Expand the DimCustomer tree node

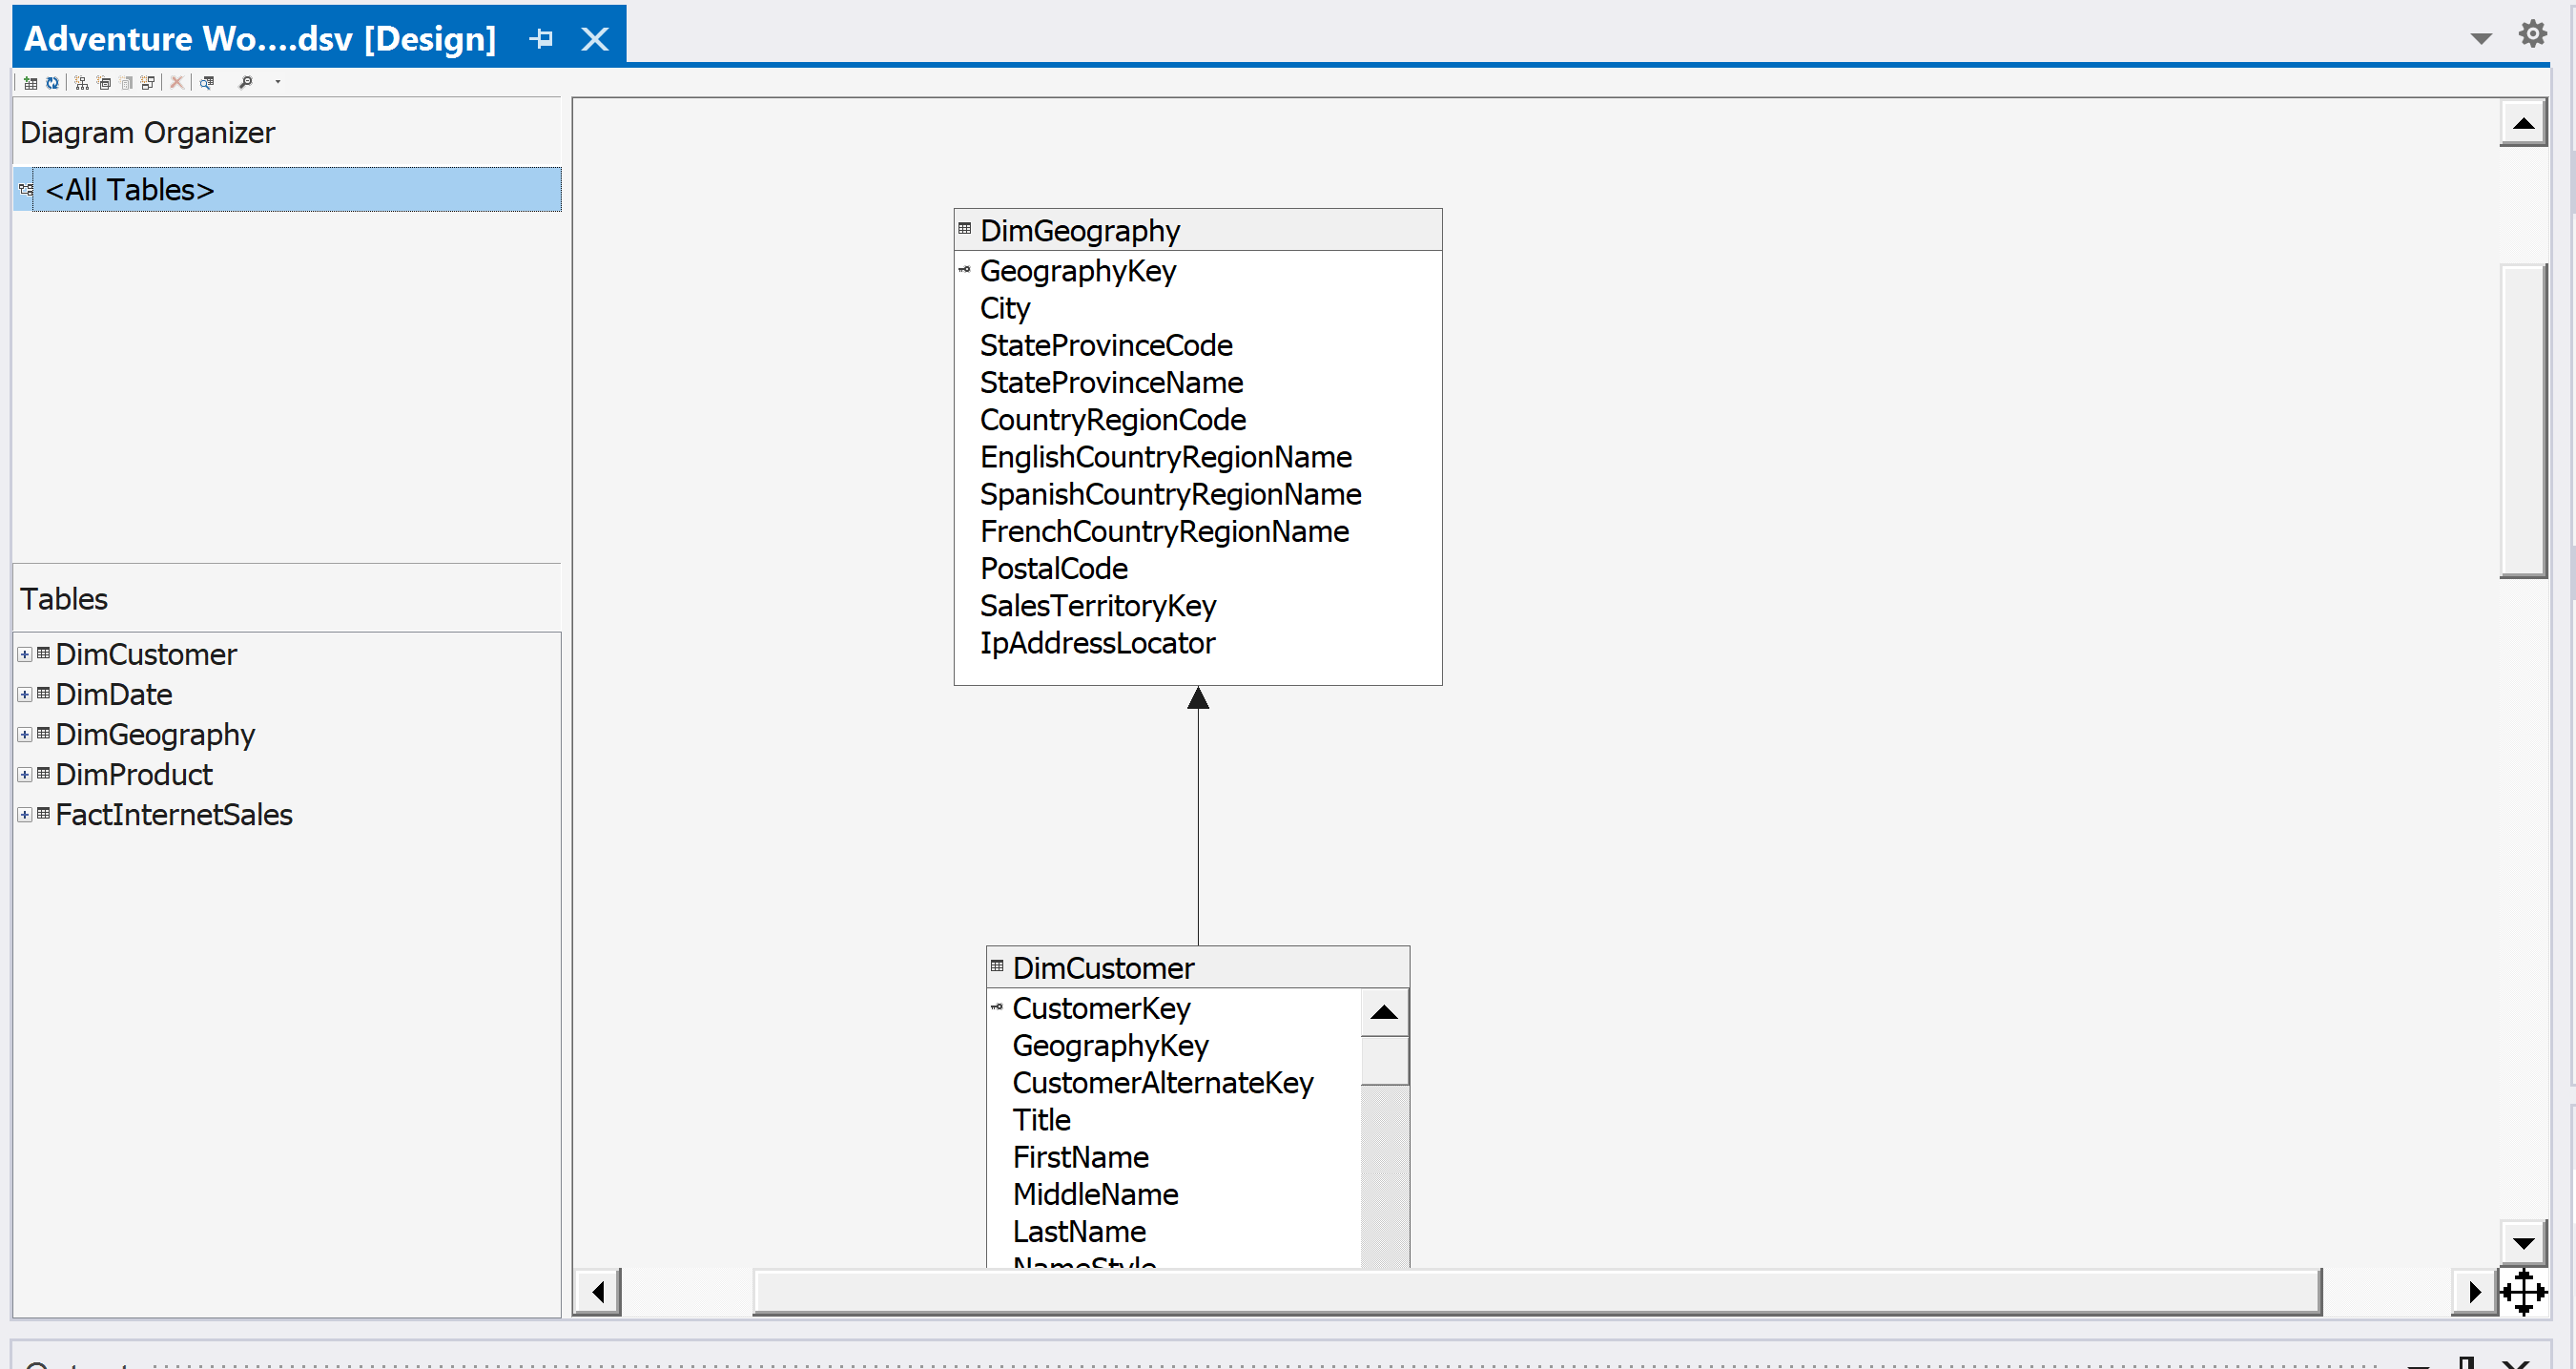(x=24, y=654)
